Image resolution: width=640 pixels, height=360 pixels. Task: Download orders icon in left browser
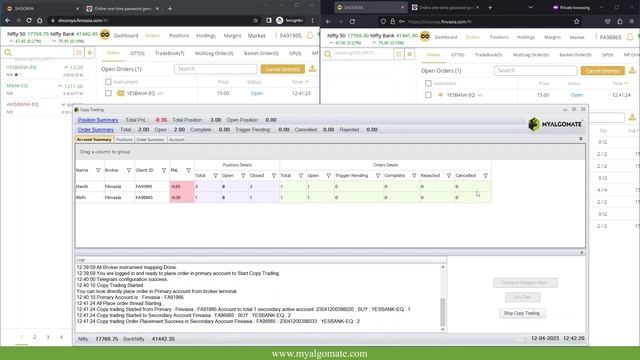click(312, 69)
